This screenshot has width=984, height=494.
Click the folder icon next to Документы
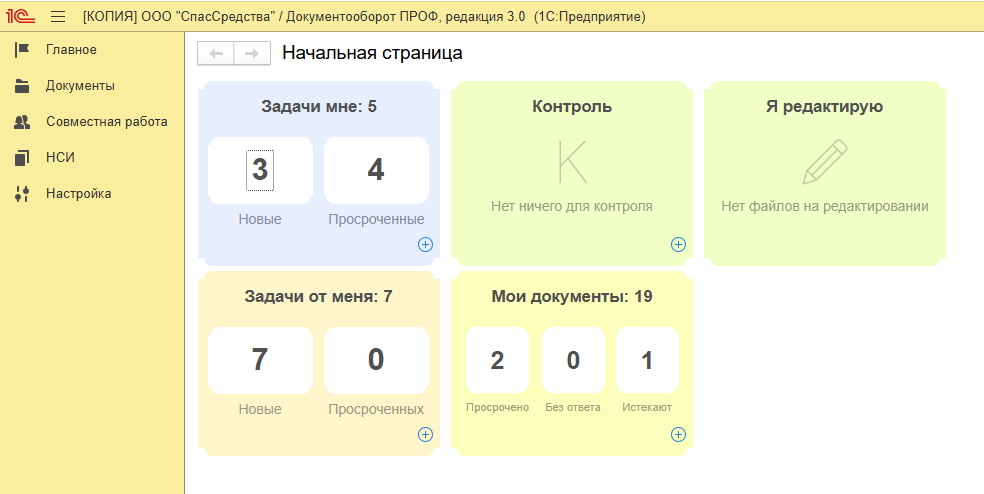pyautogui.click(x=22, y=86)
